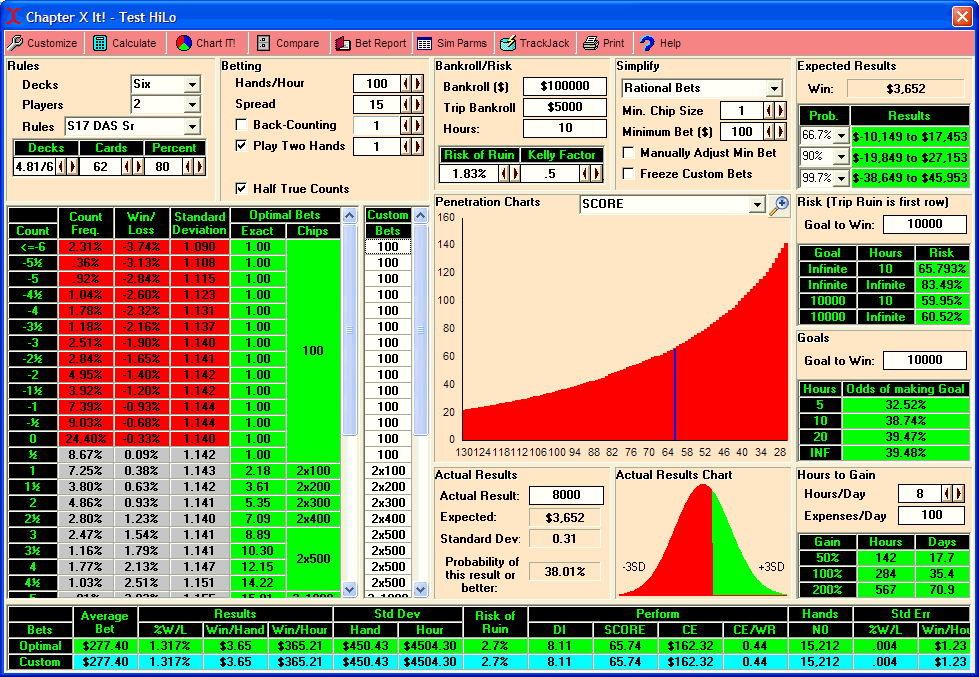Open the Rules dropdown showing S17 DAS Sr

click(192, 126)
